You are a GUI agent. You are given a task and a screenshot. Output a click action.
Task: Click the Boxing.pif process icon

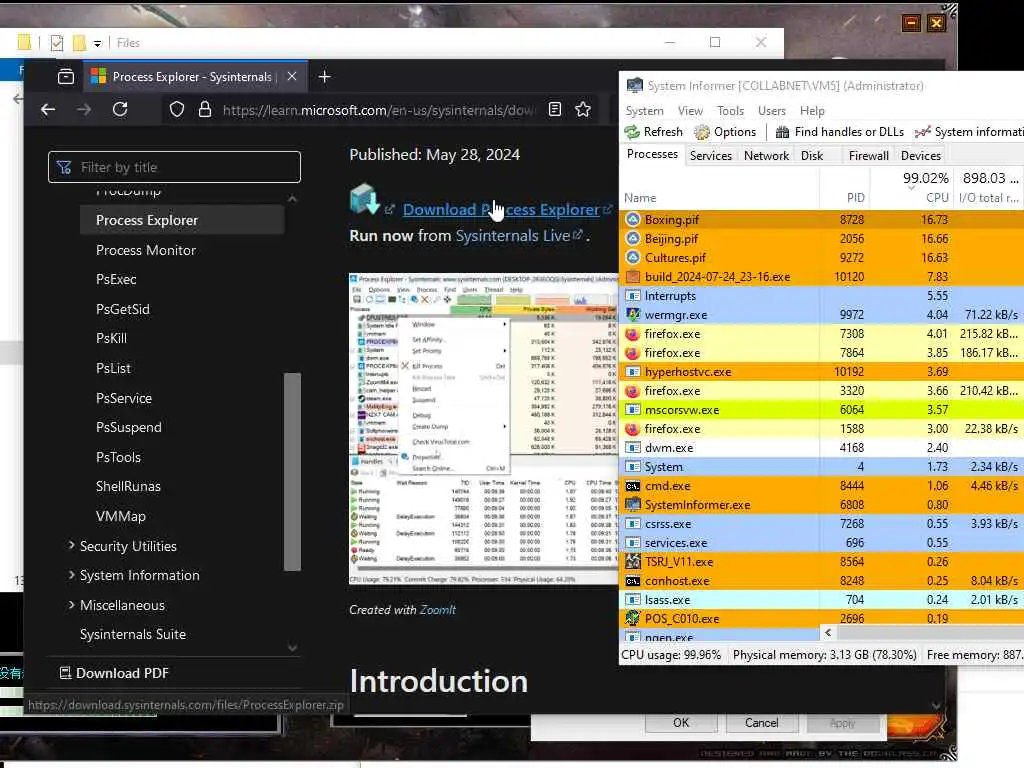[633, 219]
